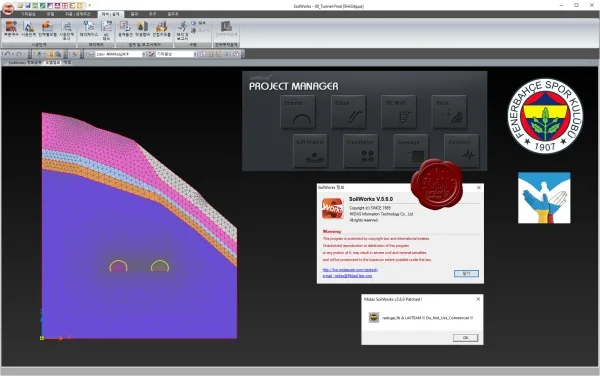Close the Midas SoilWorks Patched dialog with X
This screenshot has height=376, width=600.
(x=478, y=299)
